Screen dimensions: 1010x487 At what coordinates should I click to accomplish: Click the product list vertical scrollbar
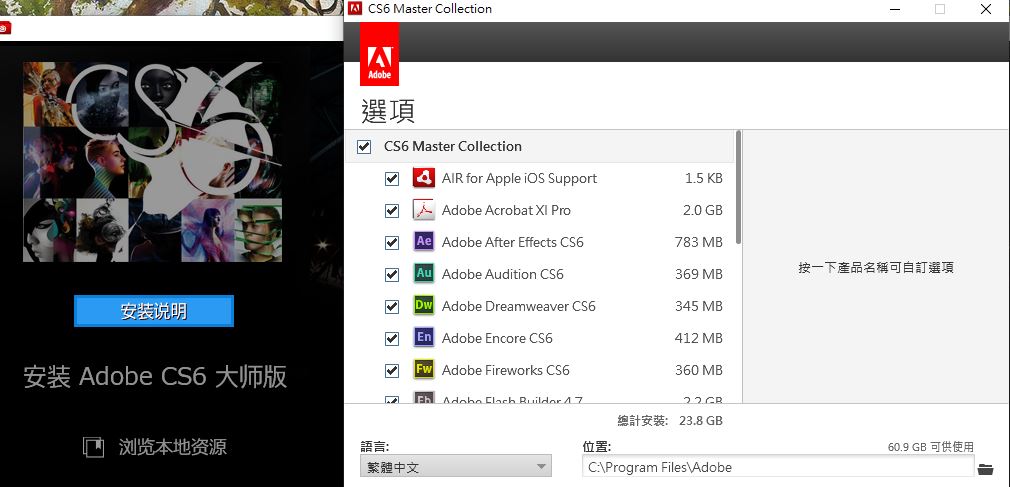pos(738,190)
